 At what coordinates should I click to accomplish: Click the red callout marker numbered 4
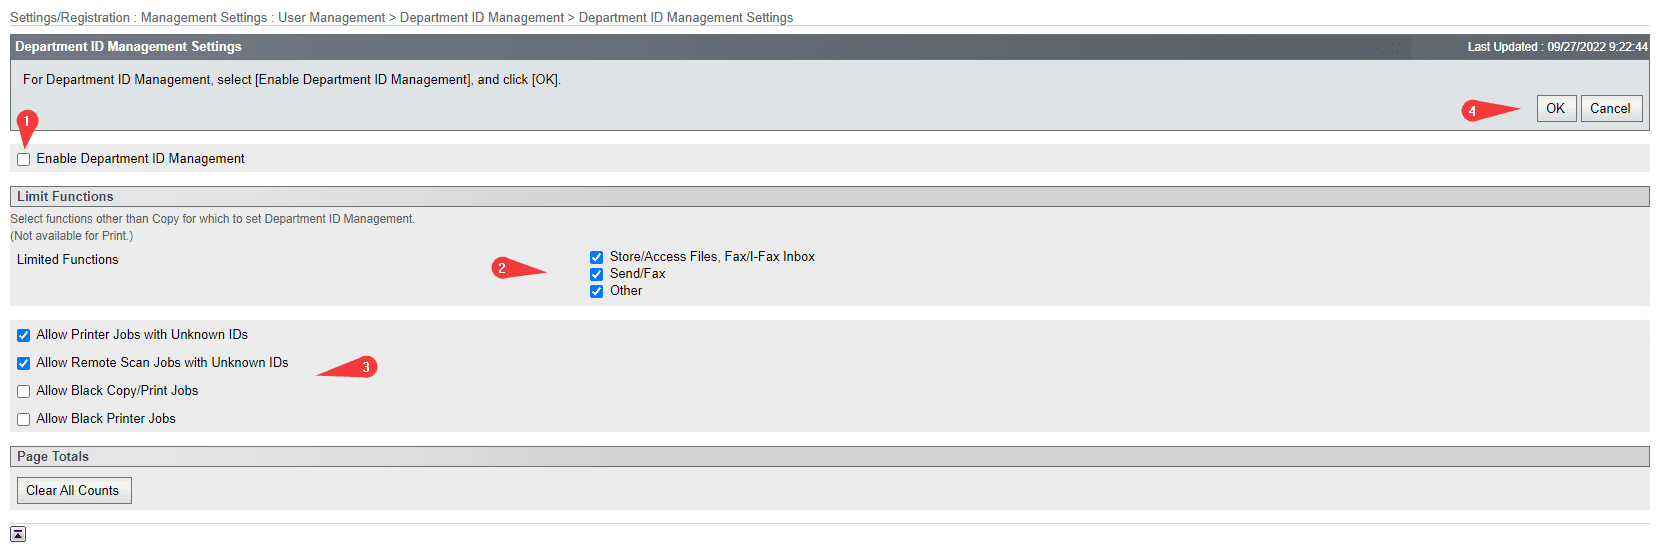coord(1472,111)
